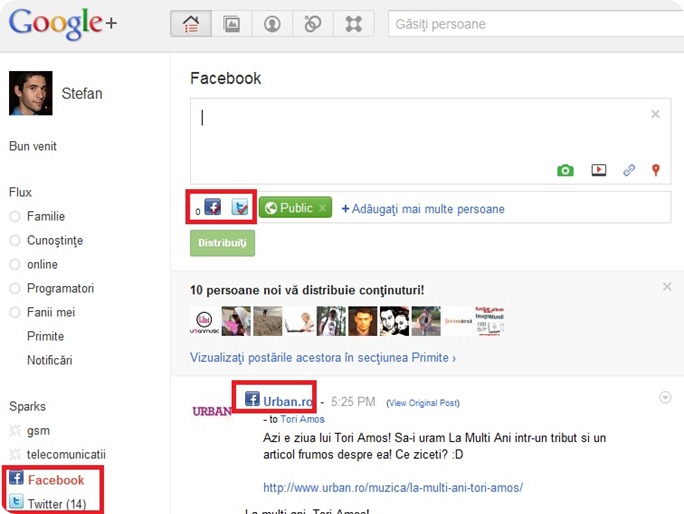The height and width of the screenshot is (514, 684).
Task: Click the man's face thumbnail in new people
Action: (363, 321)
